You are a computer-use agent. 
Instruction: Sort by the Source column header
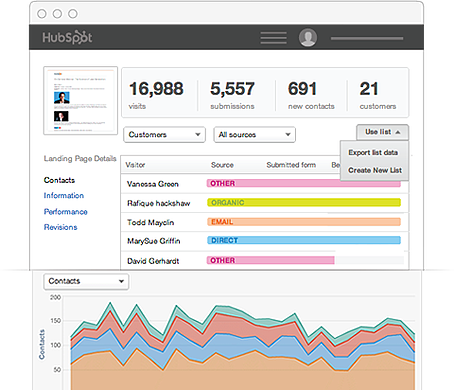point(222,165)
